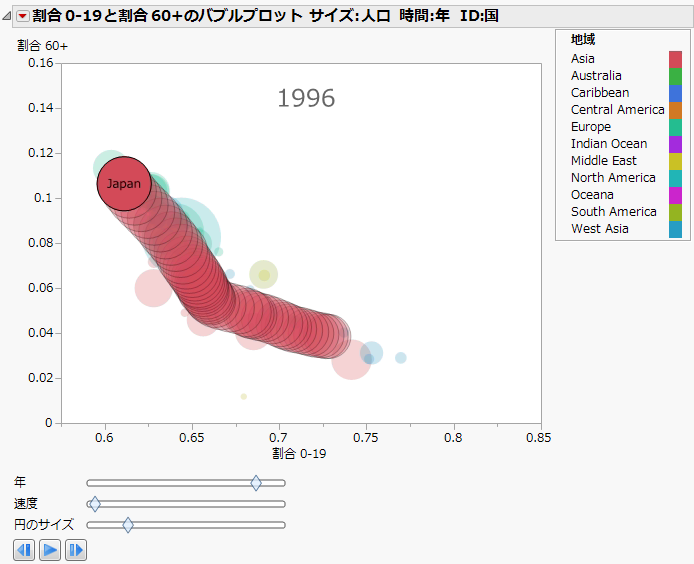This screenshot has width=694, height=564.
Task: Click the 円のサイズ slider handle
Action: click(x=128, y=524)
